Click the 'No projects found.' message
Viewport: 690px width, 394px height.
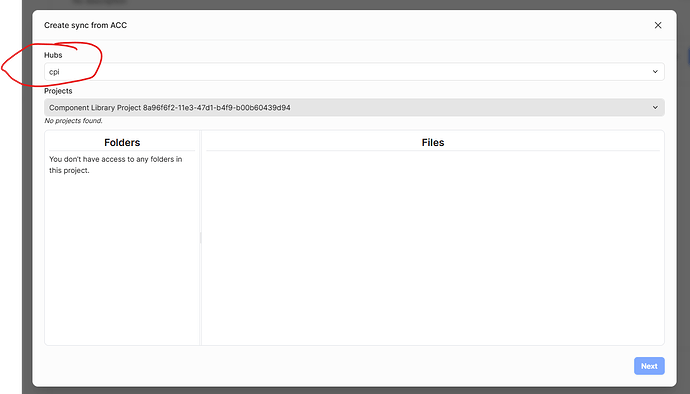73,121
